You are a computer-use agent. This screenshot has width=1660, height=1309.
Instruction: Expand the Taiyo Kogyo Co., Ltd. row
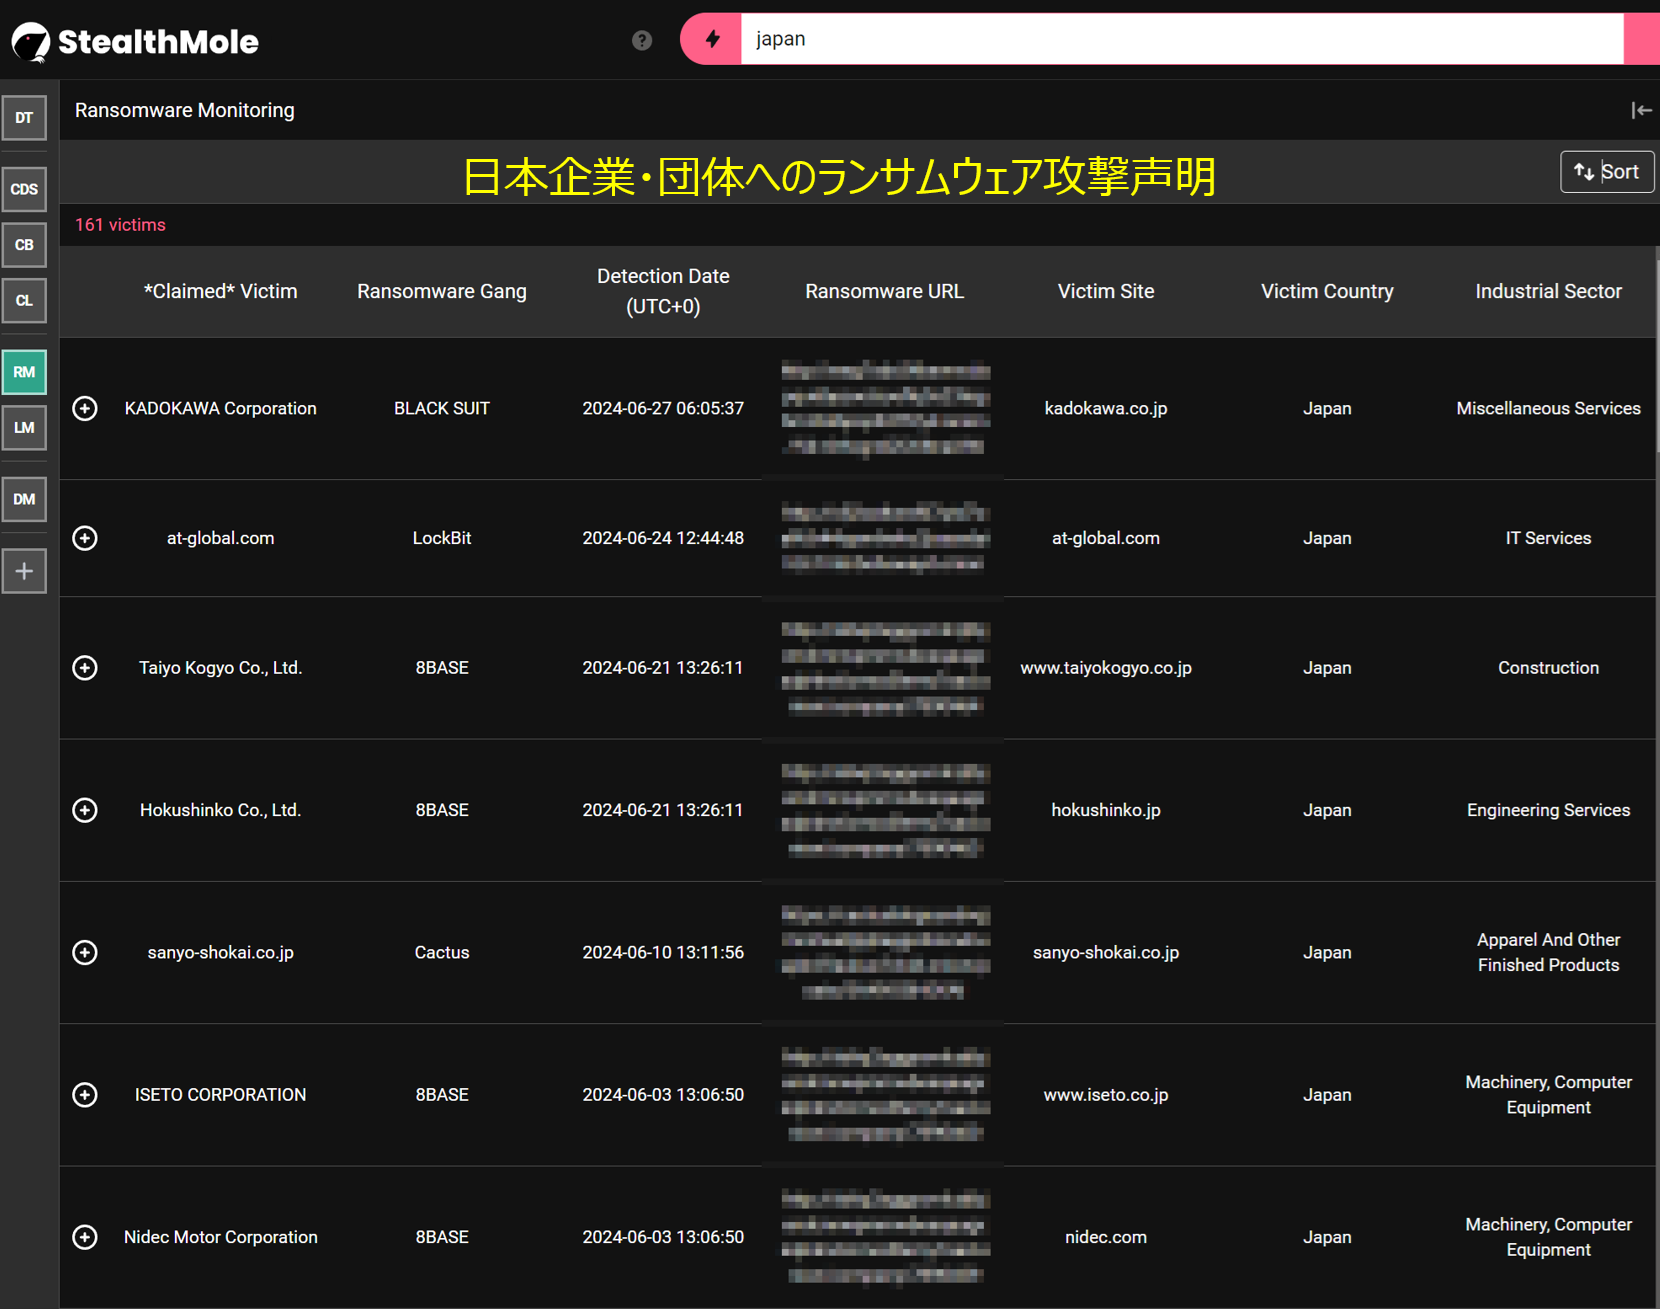point(85,668)
